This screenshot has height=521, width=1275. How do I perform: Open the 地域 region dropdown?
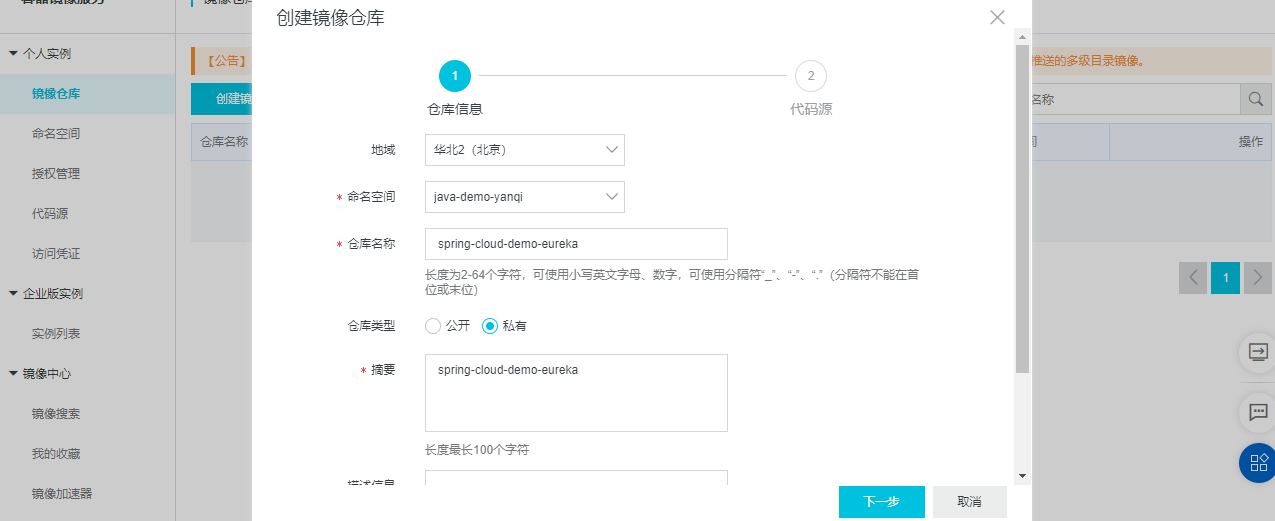coord(524,150)
